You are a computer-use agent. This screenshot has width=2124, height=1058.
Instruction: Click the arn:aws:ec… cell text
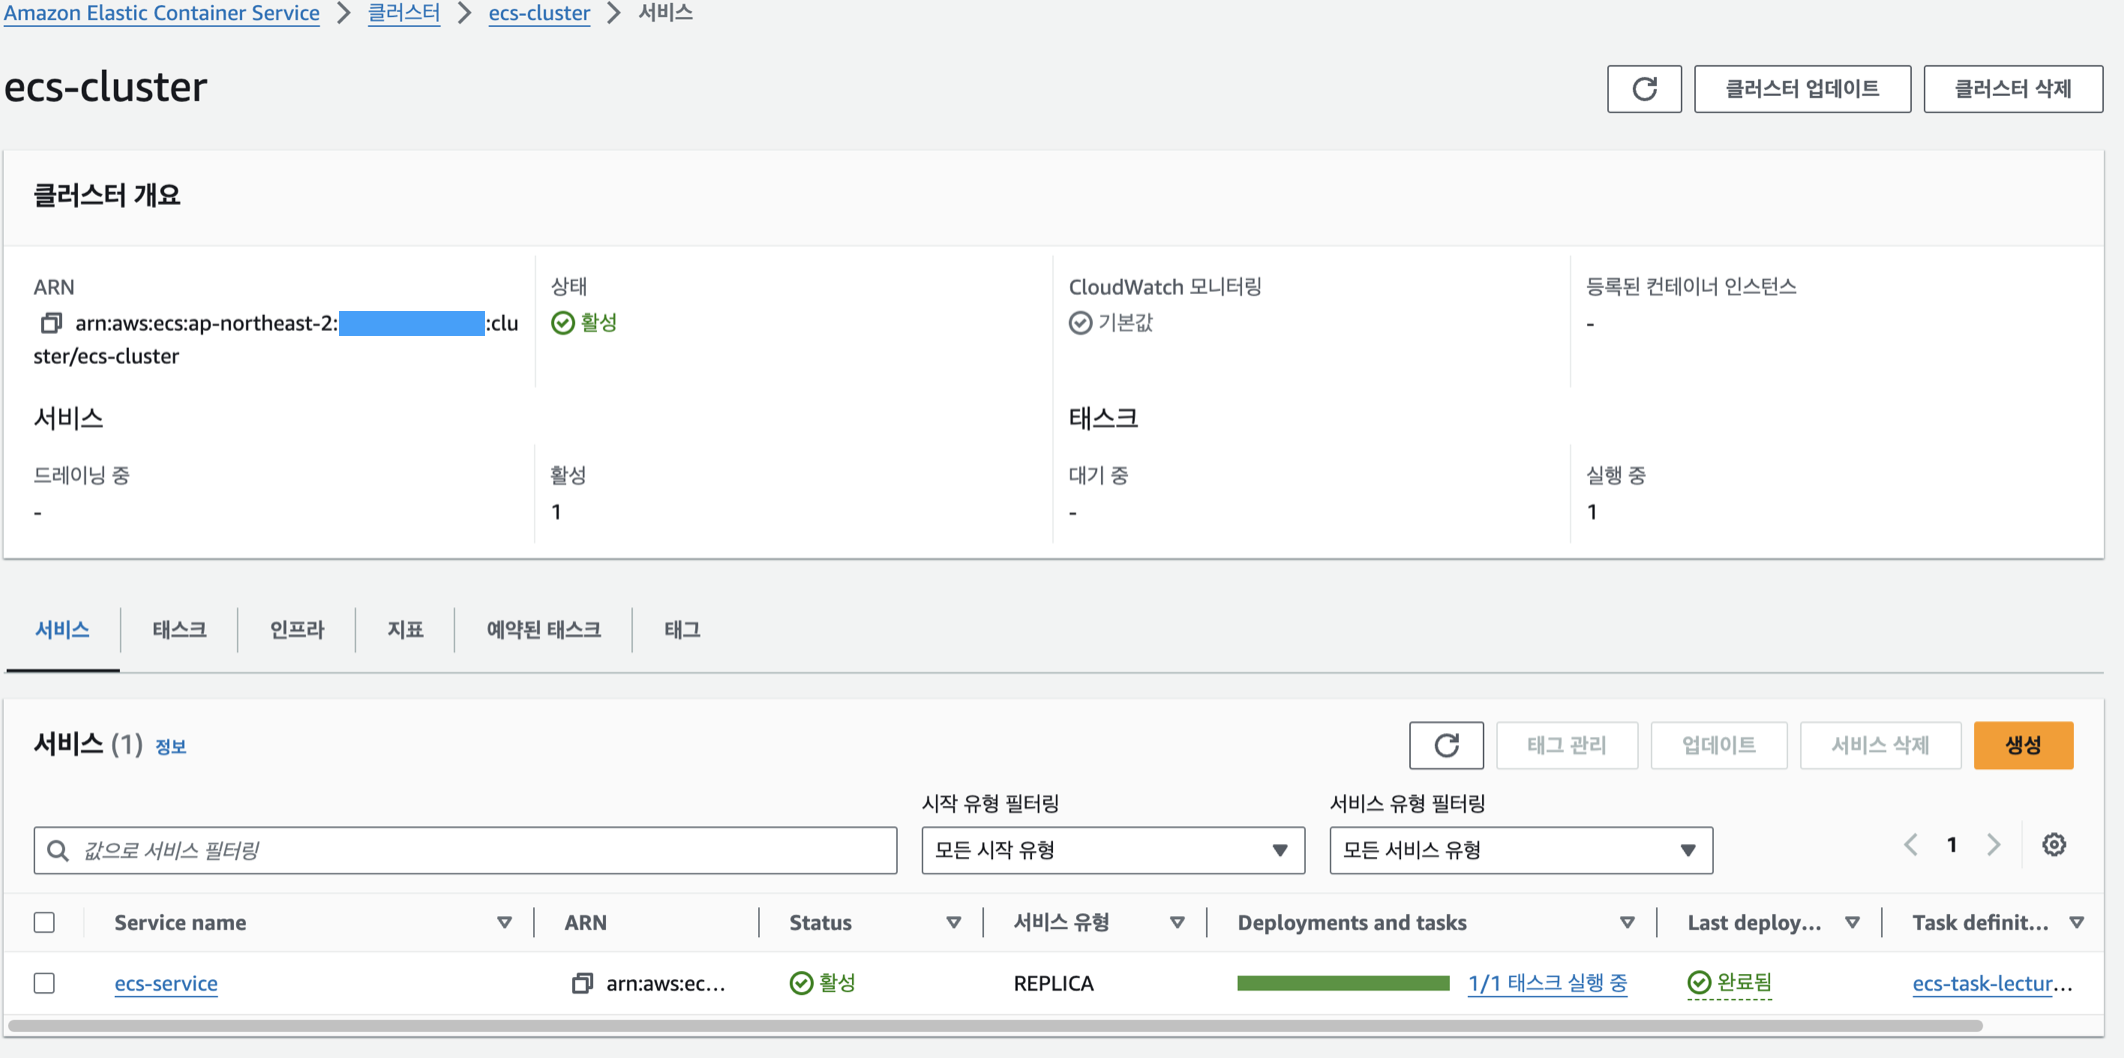tap(666, 983)
